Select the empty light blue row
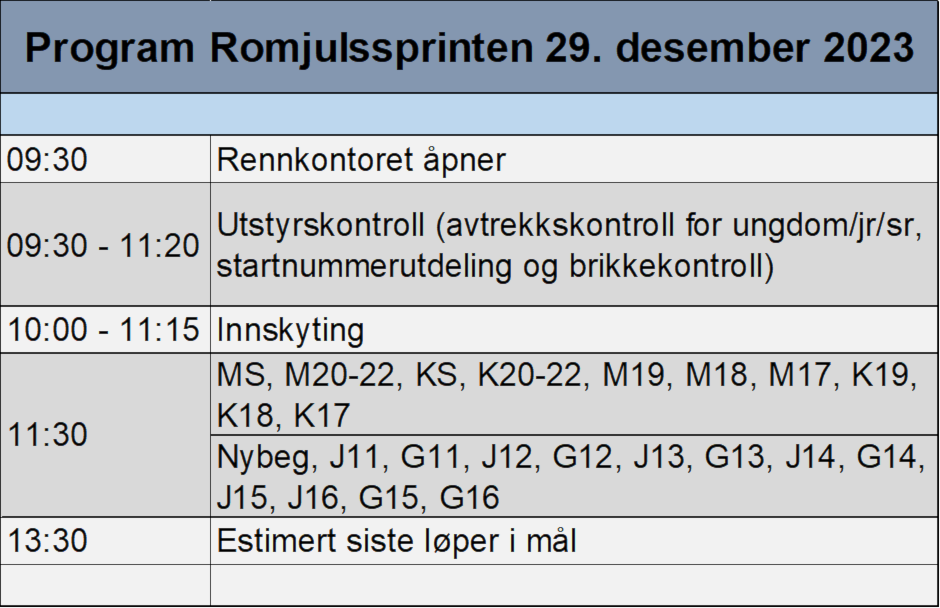The width and height of the screenshot is (940, 608). click(469, 114)
